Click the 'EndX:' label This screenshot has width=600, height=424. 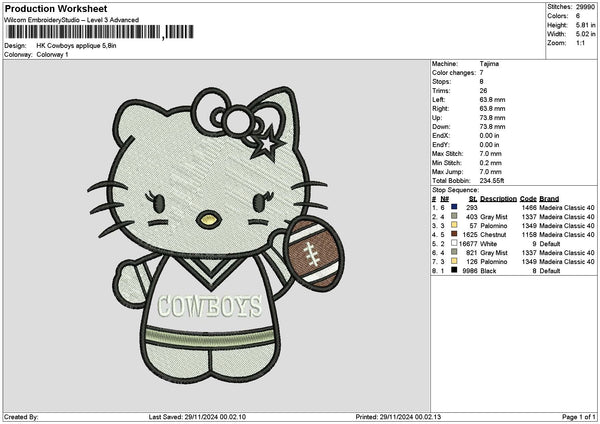tap(441, 136)
